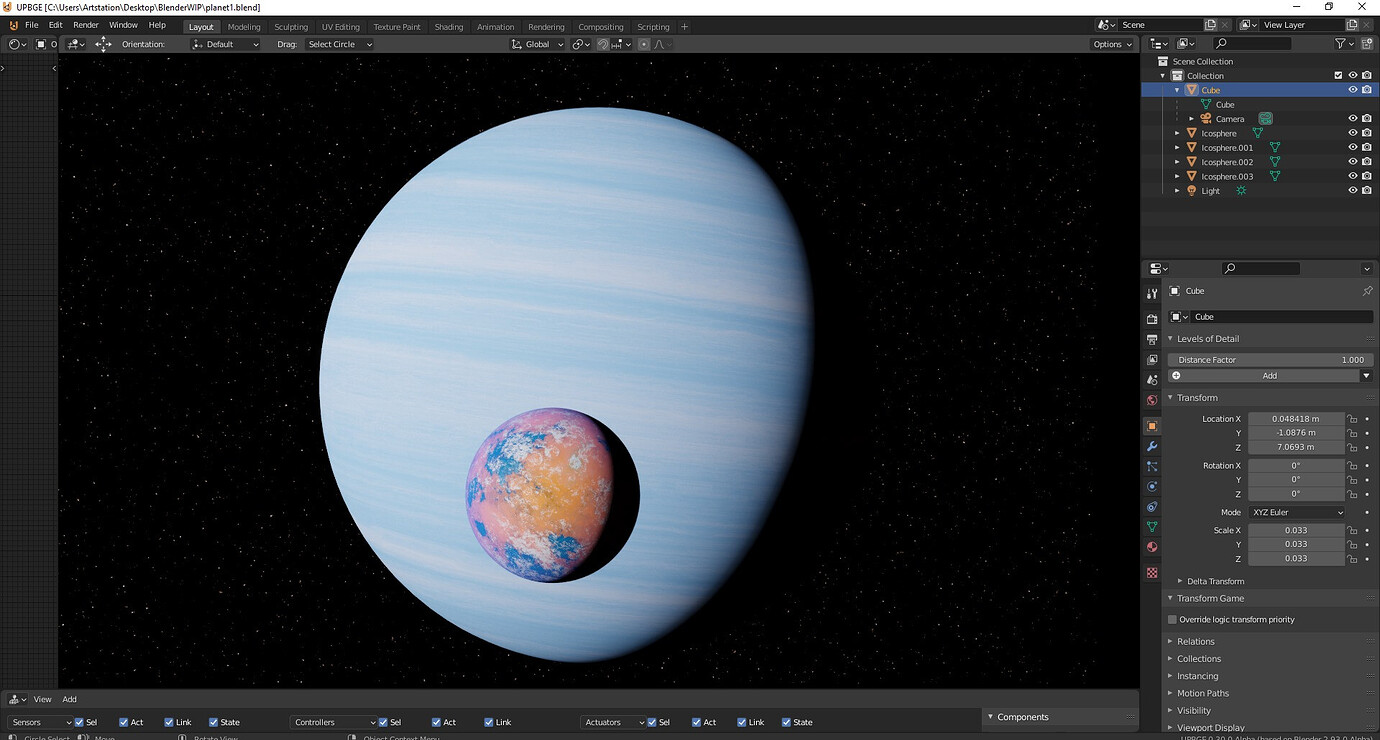The height and width of the screenshot is (740, 1380).
Task: Open the XYZ Euler rotation mode dropdown
Action: point(1296,512)
